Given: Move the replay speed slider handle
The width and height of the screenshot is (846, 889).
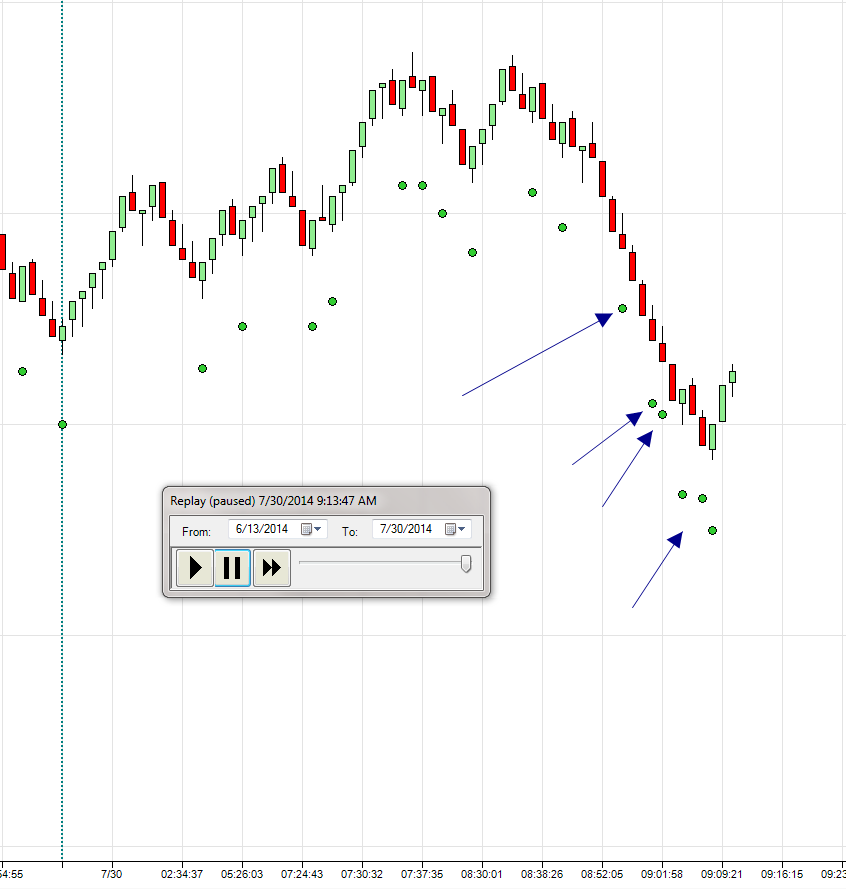Looking at the screenshot, I should click(466, 564).
